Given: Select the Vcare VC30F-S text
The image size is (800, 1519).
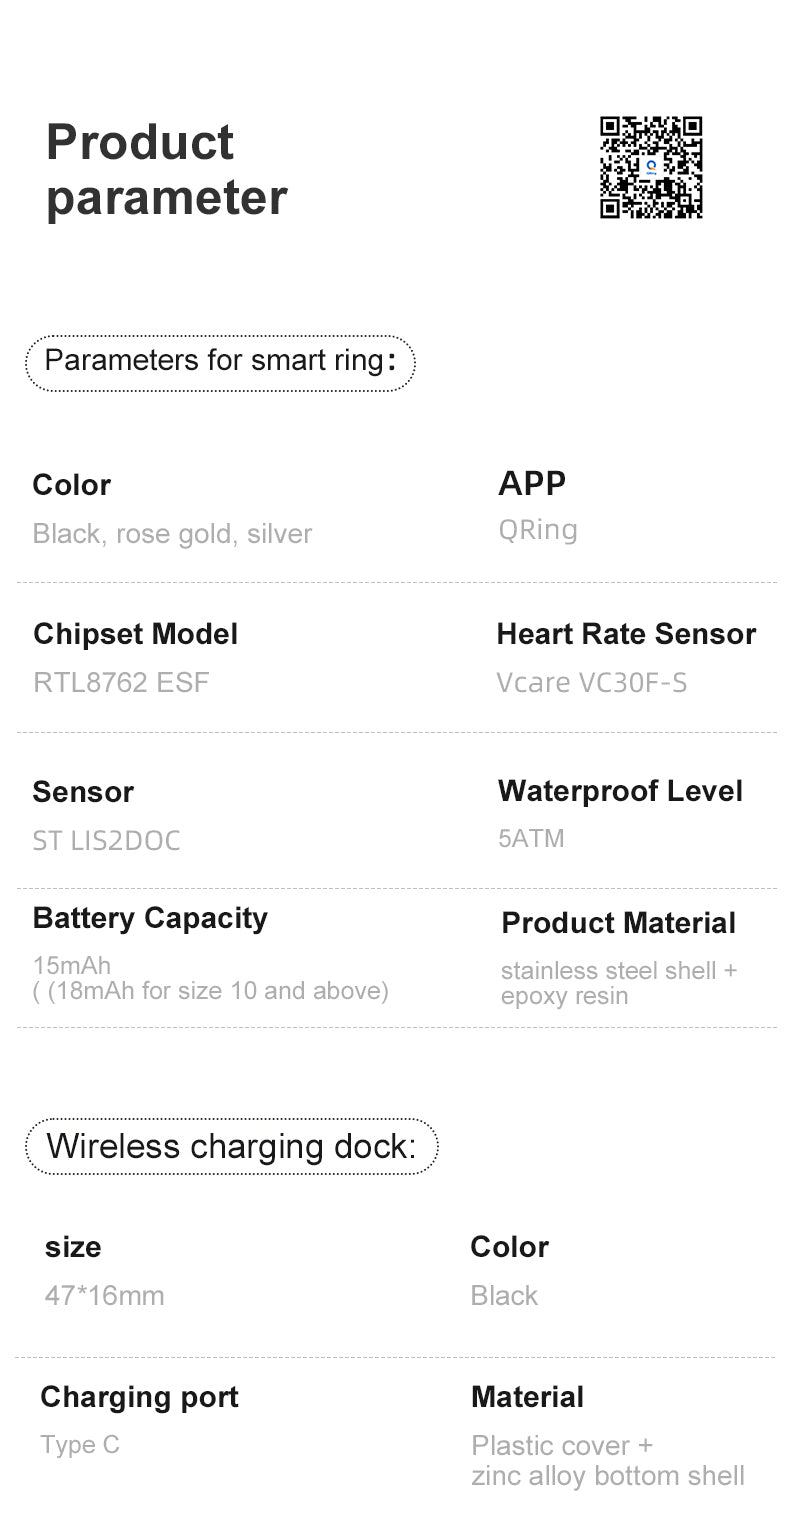Looking at the screenshot, I should pos(592,683).
